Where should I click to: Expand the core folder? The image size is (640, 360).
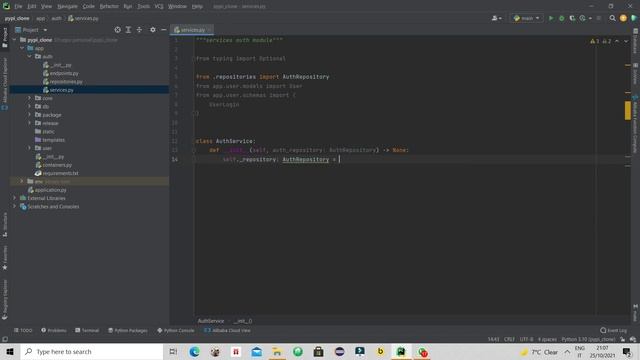[x=29, y=98]
